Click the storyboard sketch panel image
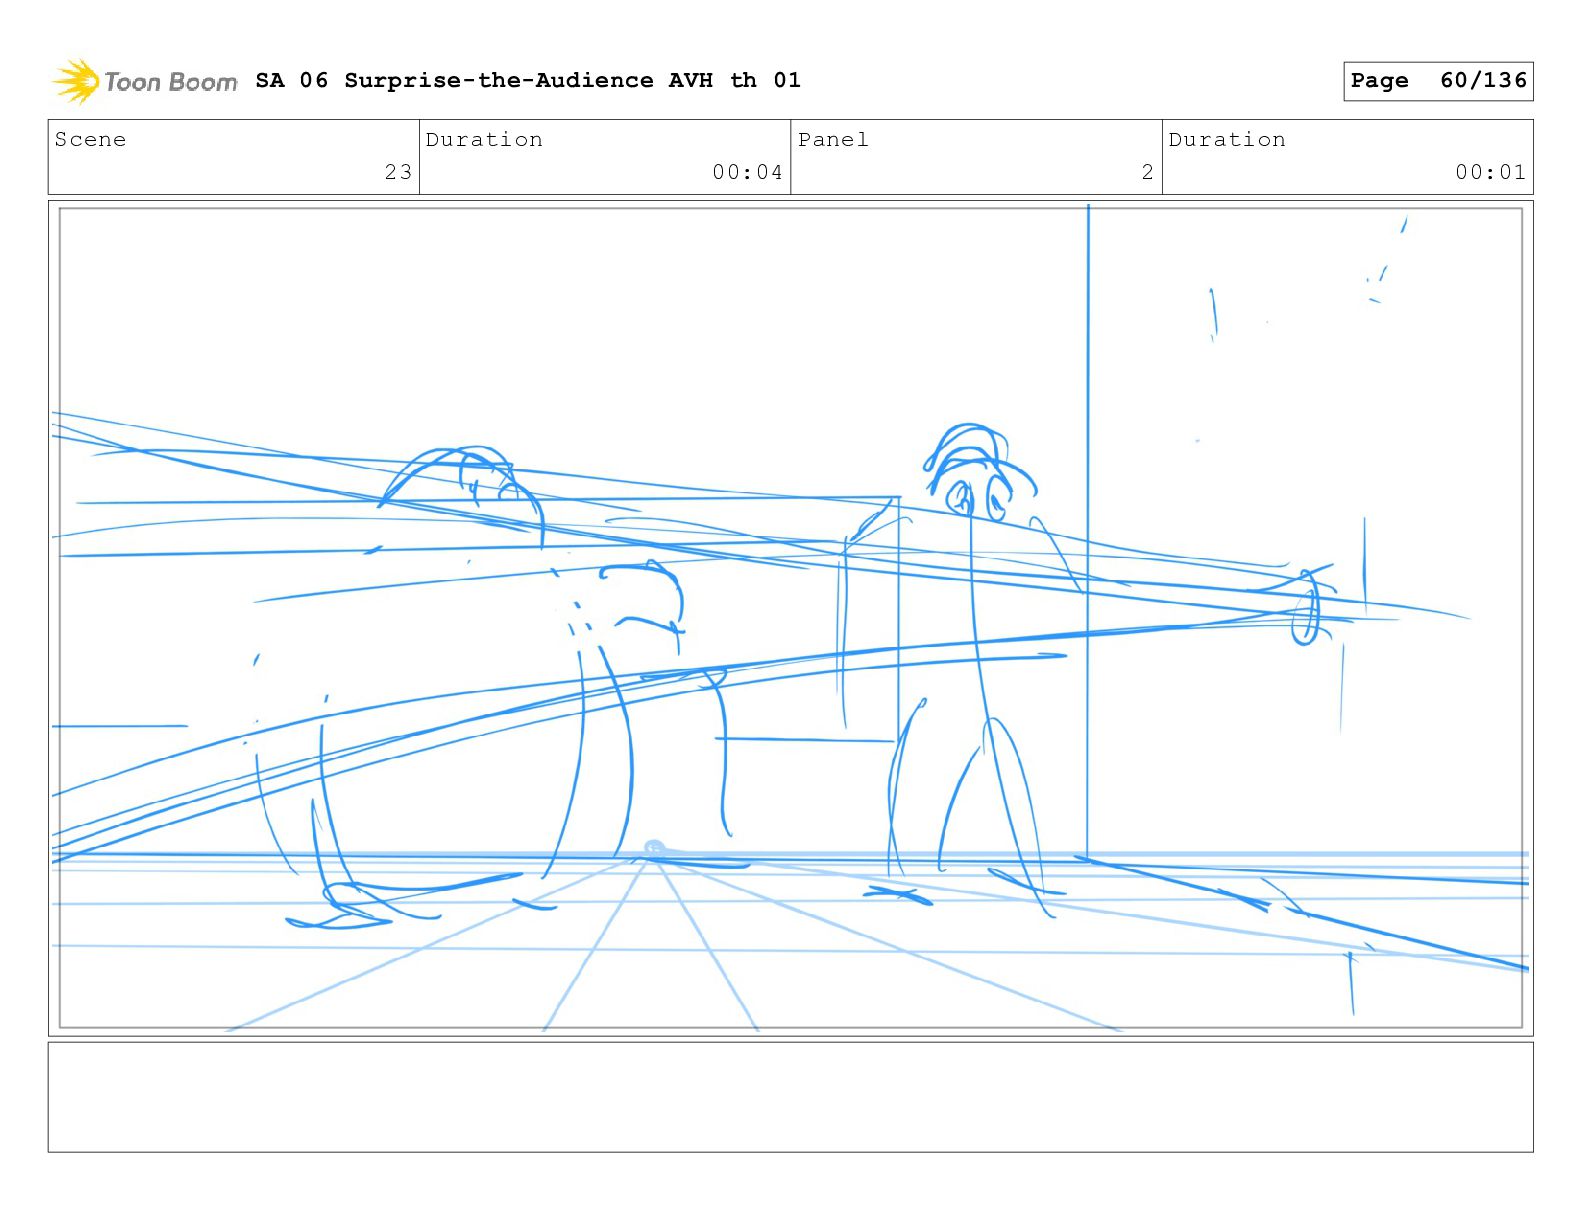Viewport: 1584px width, 1224px height. point(790,618)
